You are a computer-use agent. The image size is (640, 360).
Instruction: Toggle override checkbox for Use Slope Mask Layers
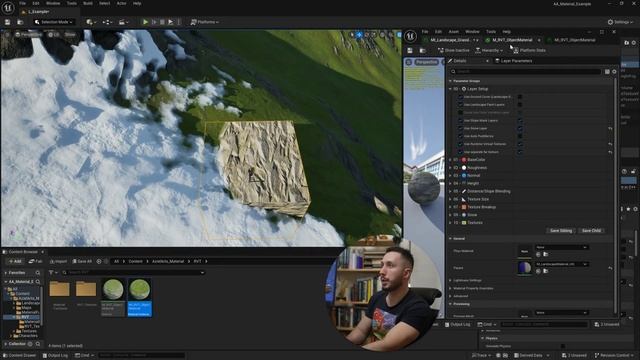[460, 120]
